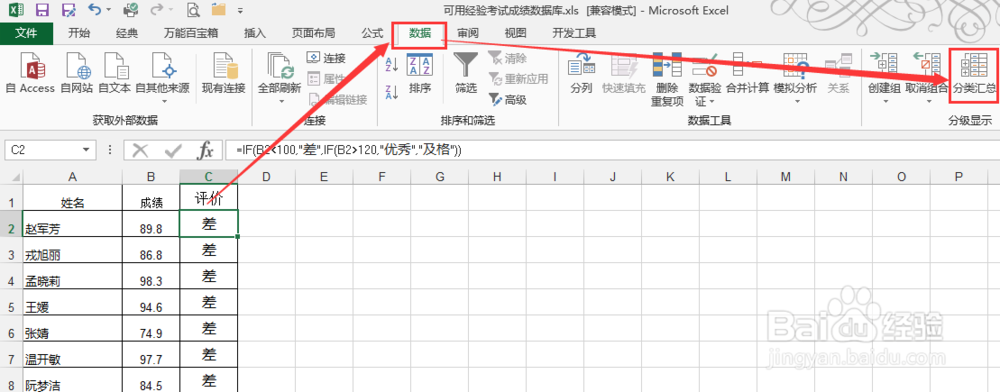Switch to 审阅 review tab
1000x392 pixels.
[467, 33]
